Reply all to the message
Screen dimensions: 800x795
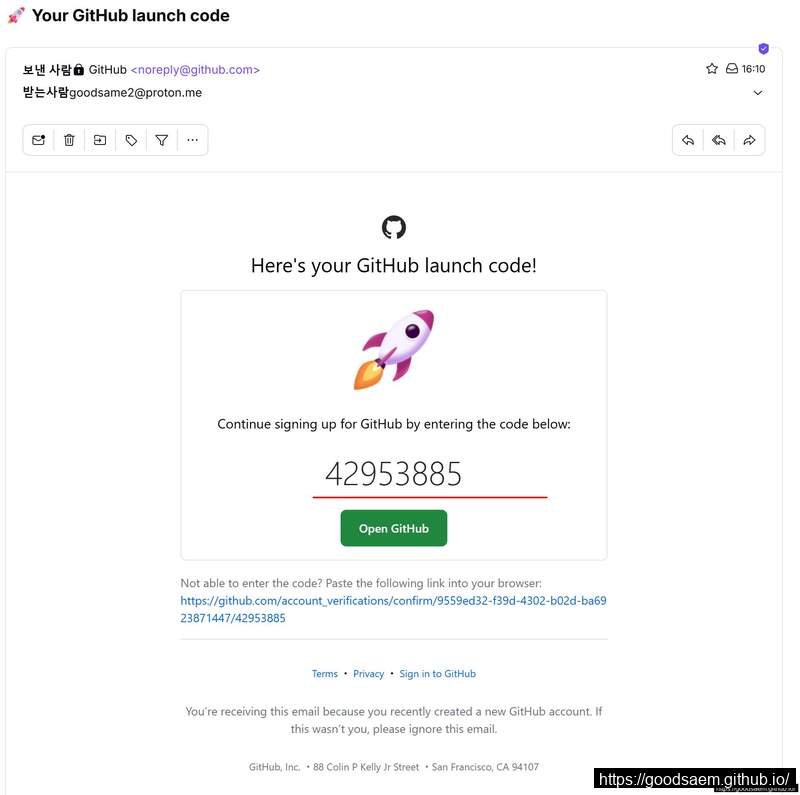(x=719, y=140)
